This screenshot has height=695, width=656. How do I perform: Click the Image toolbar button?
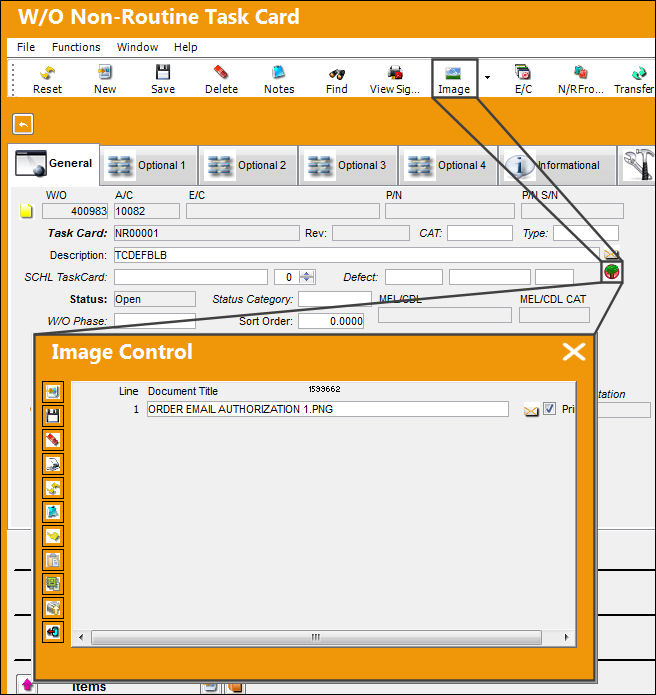454,80
